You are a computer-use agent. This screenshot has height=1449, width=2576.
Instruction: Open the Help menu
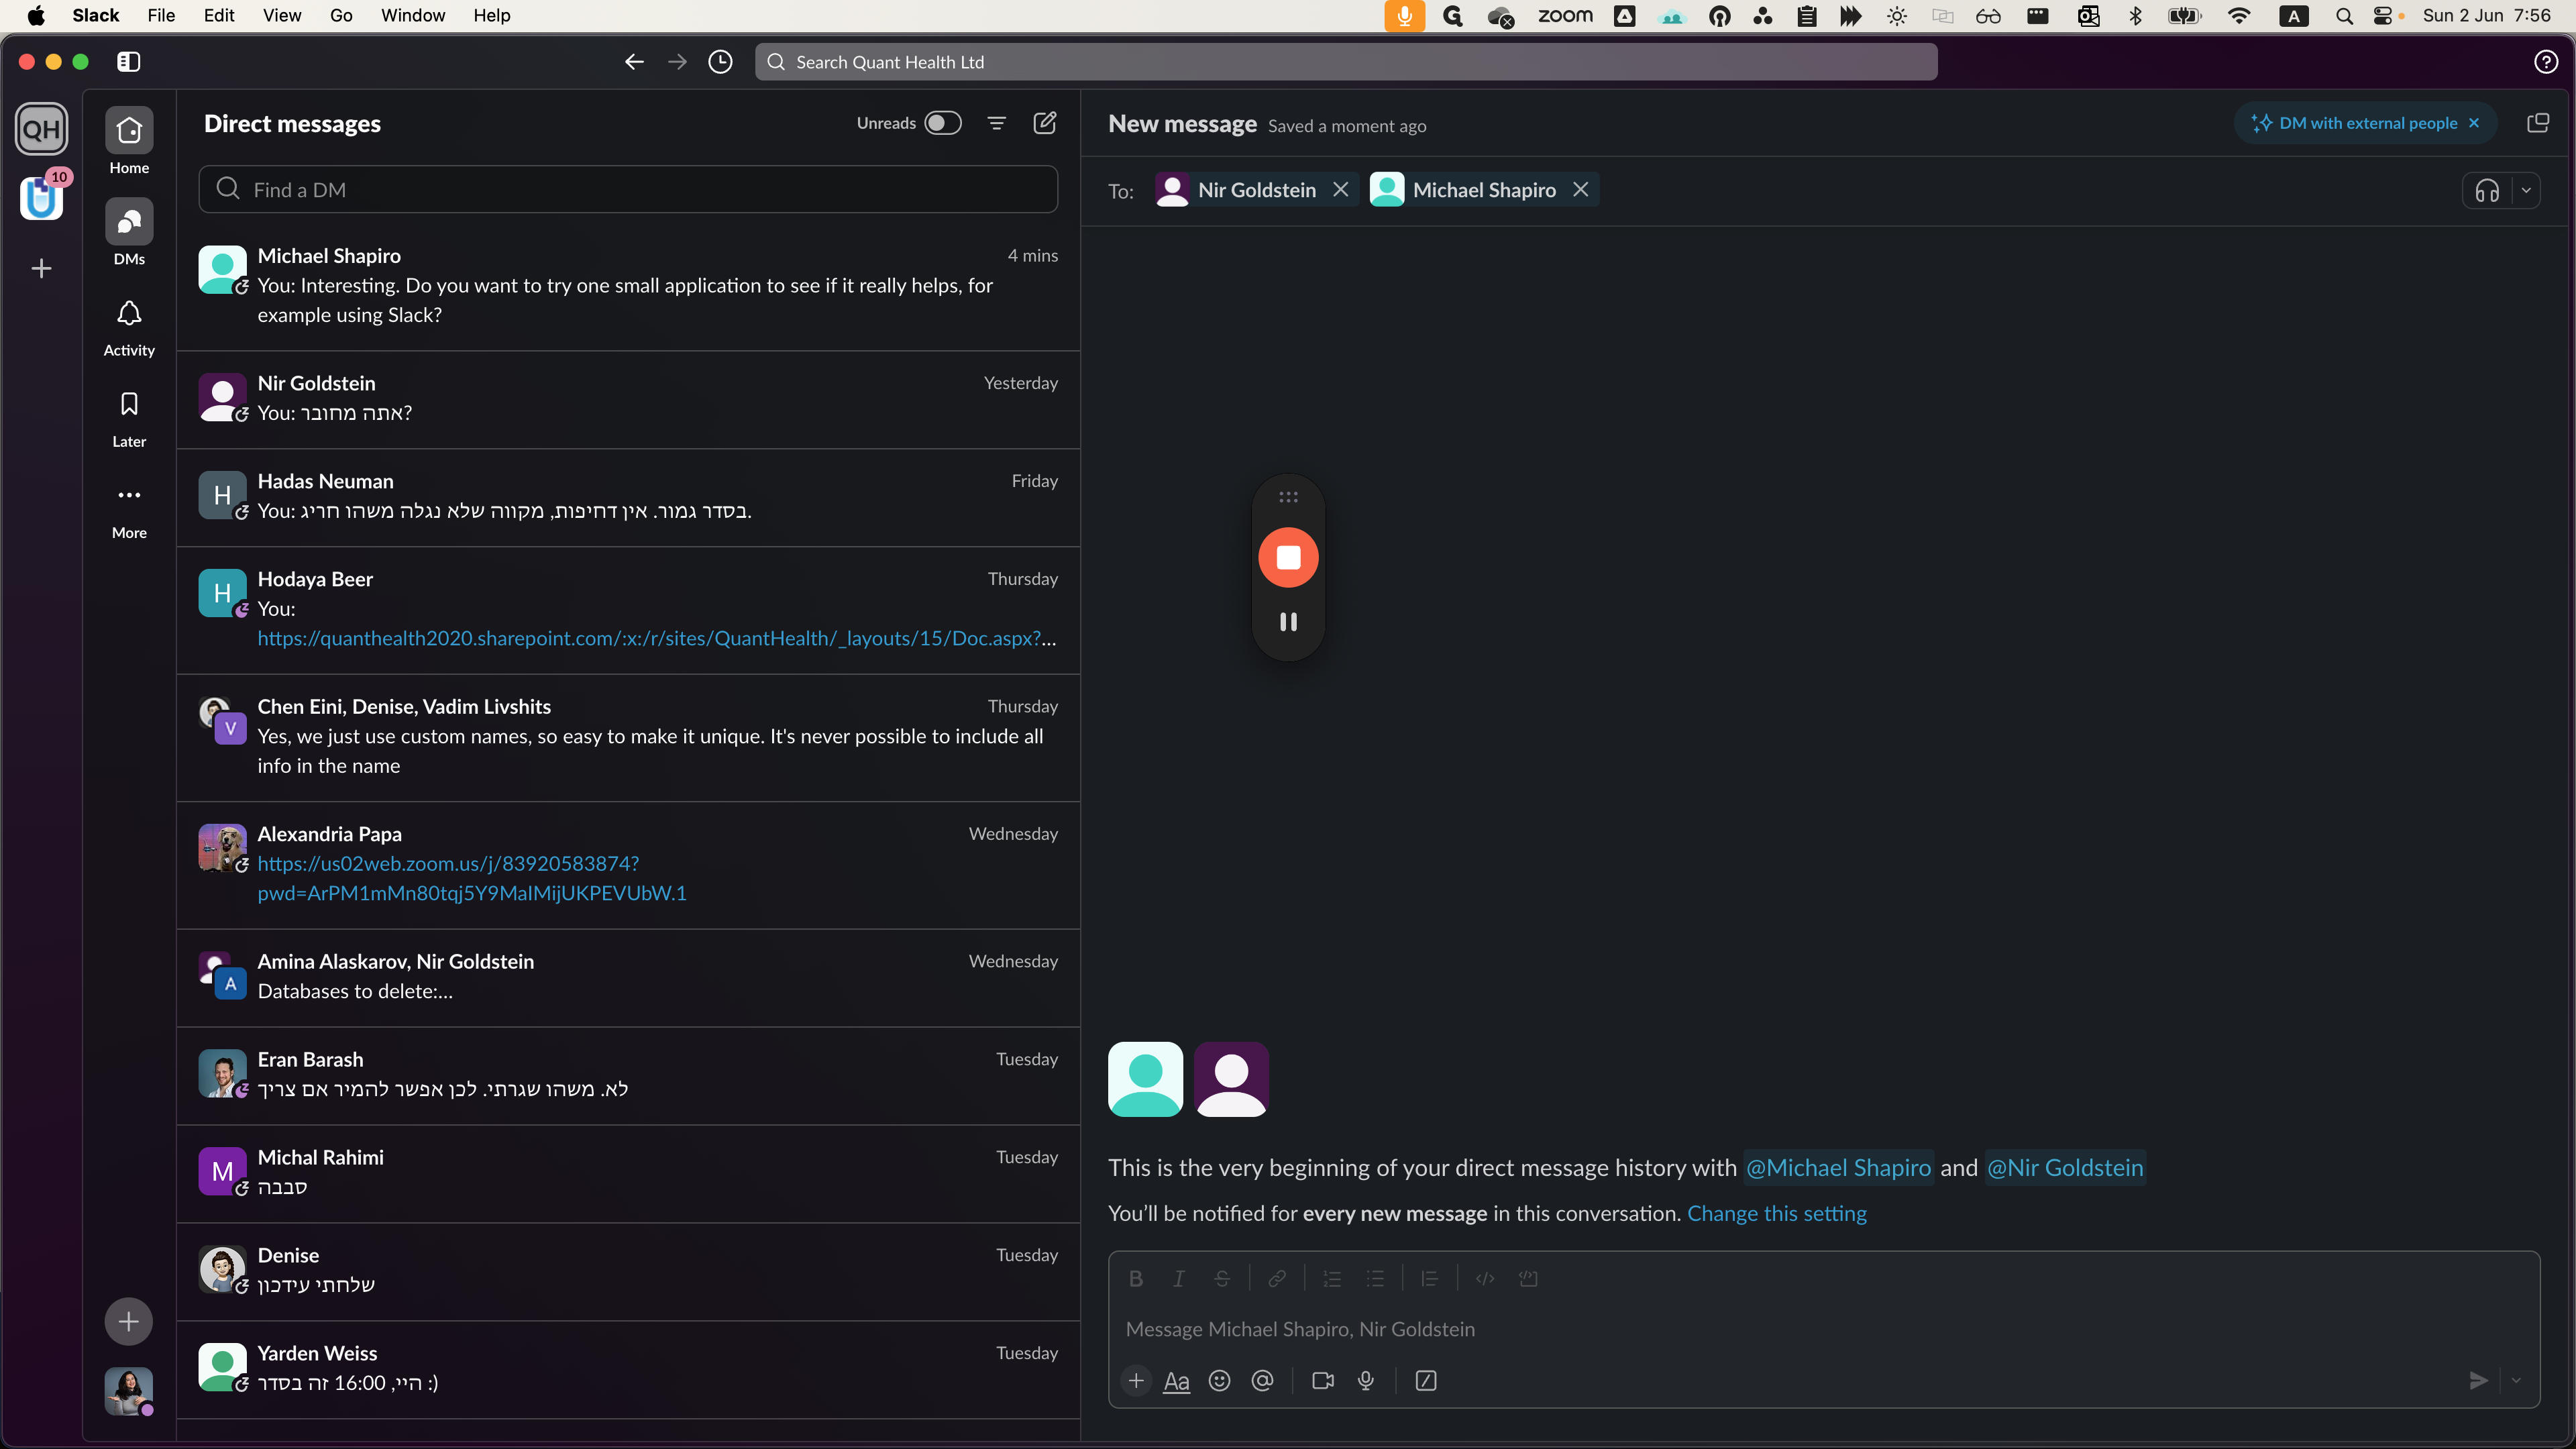[492, 15]
